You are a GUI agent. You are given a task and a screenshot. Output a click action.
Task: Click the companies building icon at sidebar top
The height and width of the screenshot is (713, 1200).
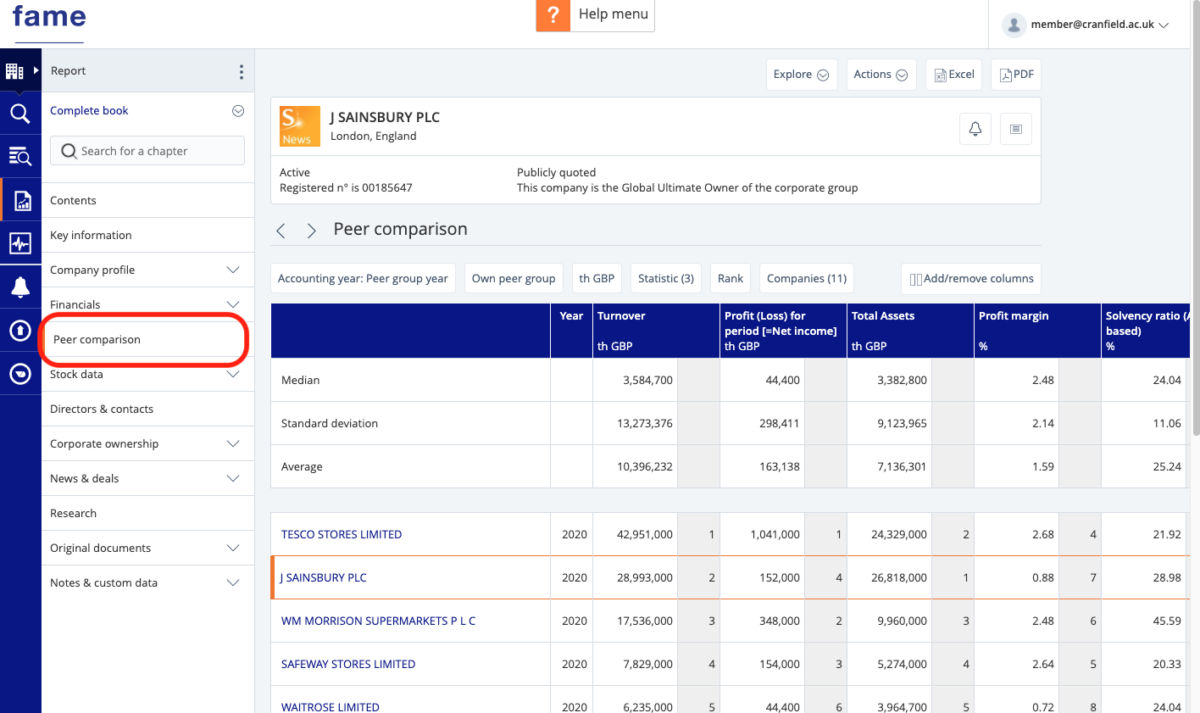tap(17, 70)
